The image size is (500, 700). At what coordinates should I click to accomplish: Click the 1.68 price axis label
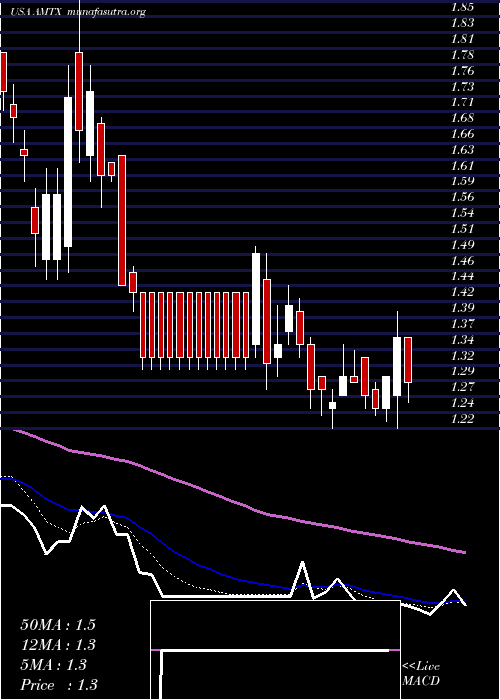coord(462,118)
